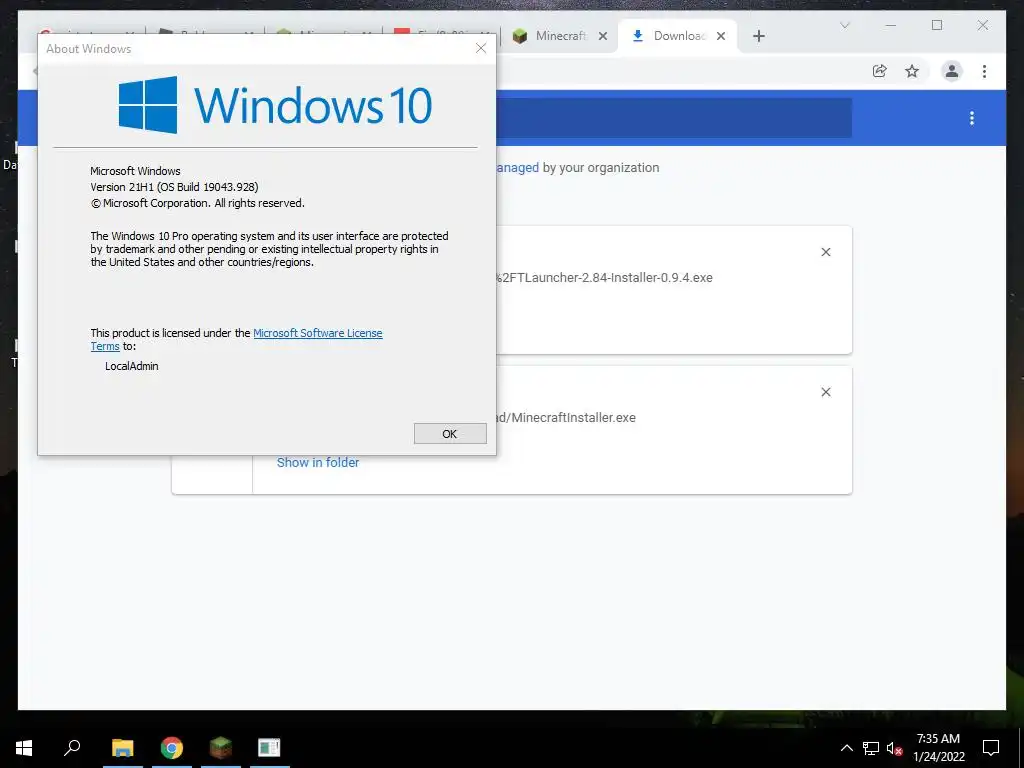Open Chrome tab search dropdown
Screen dimensions: 1024x768
(844, 25)
